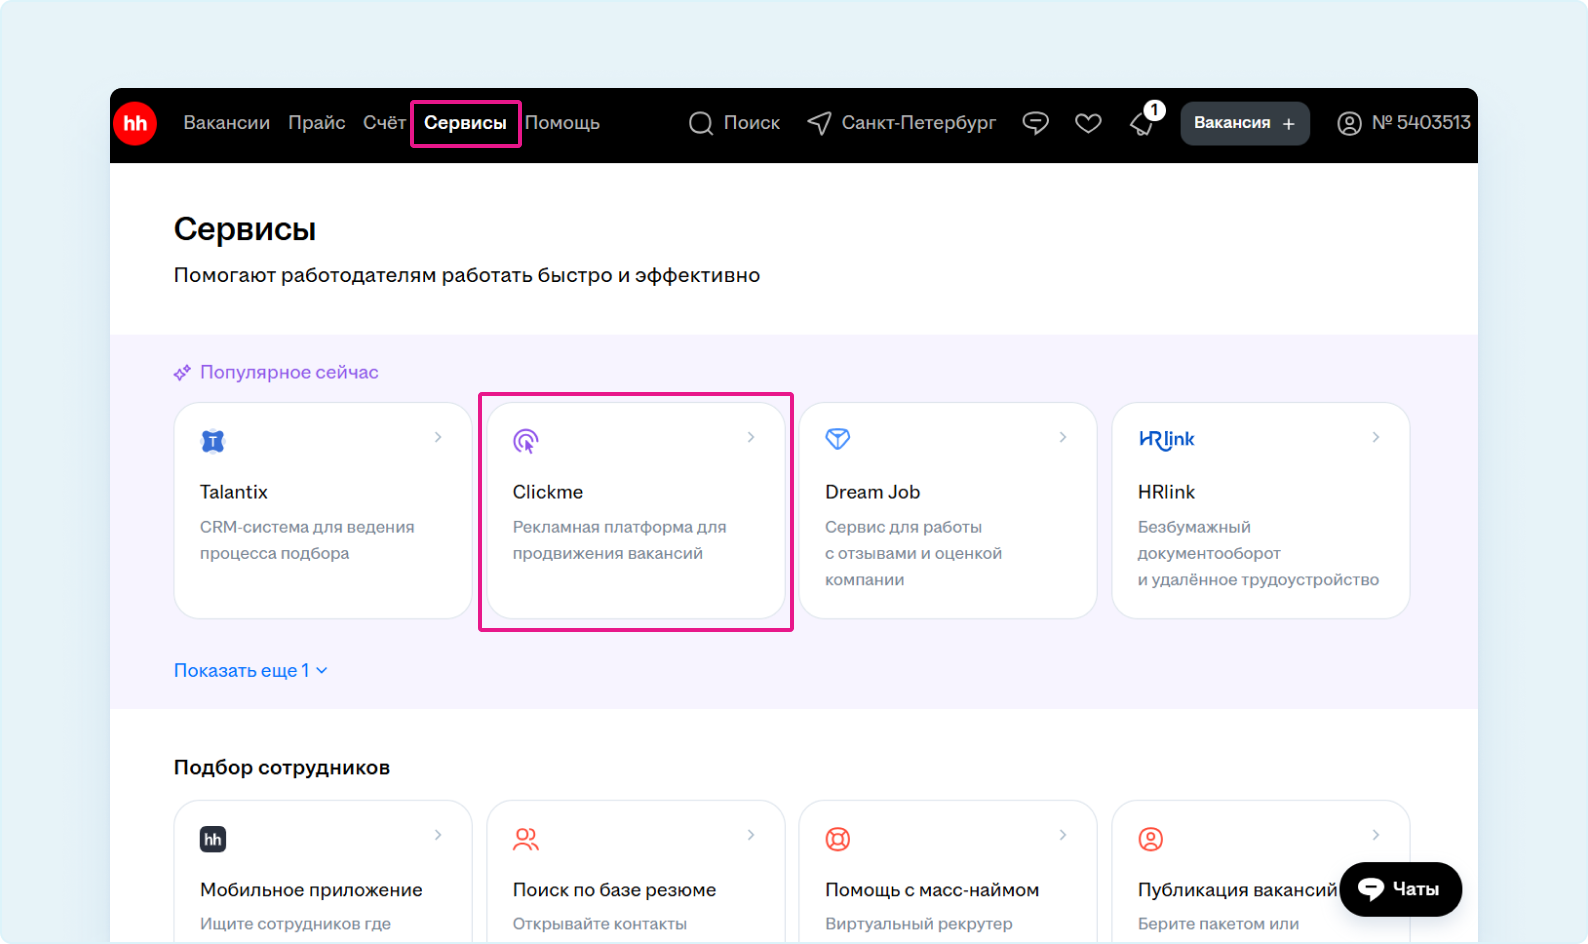The width and height of the screenshot is (1588, 944).
Task: Click the chevron on HRlink card
Action: point(1376,437)
